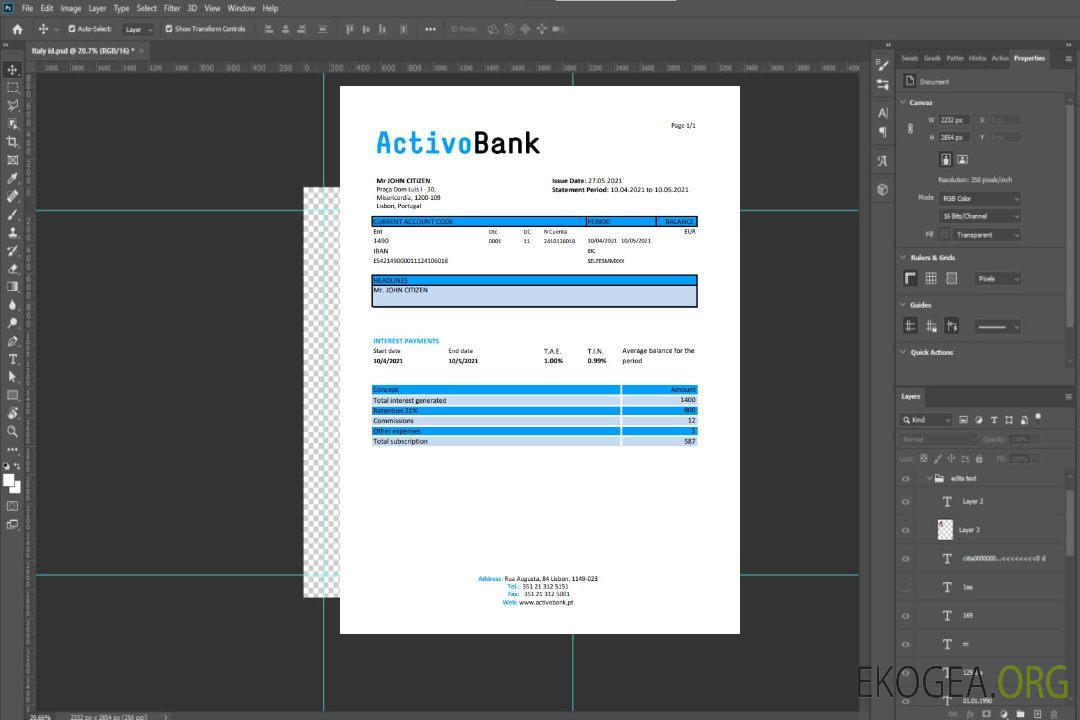This screenshot has height=720, width=1080.
Task: Open the Brush Settings panel icon
Action: (882, 65)
